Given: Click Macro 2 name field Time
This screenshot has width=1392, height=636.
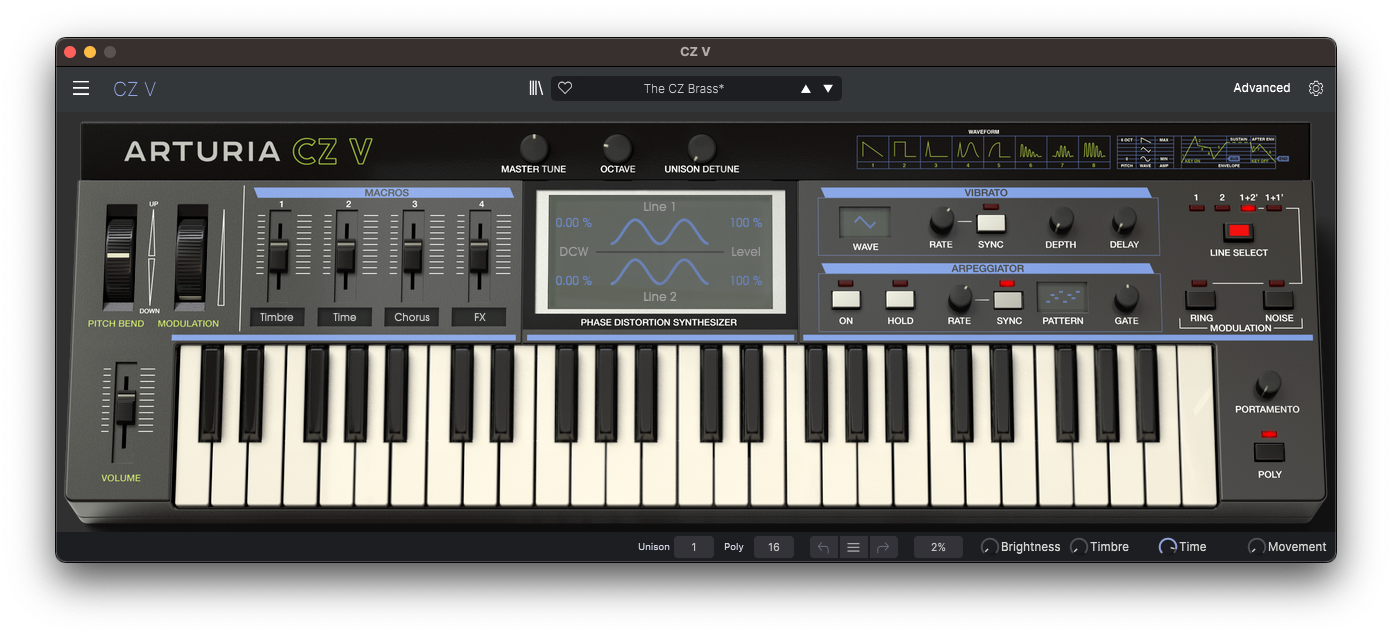Looking at the screenshot, I should [345, 317].
